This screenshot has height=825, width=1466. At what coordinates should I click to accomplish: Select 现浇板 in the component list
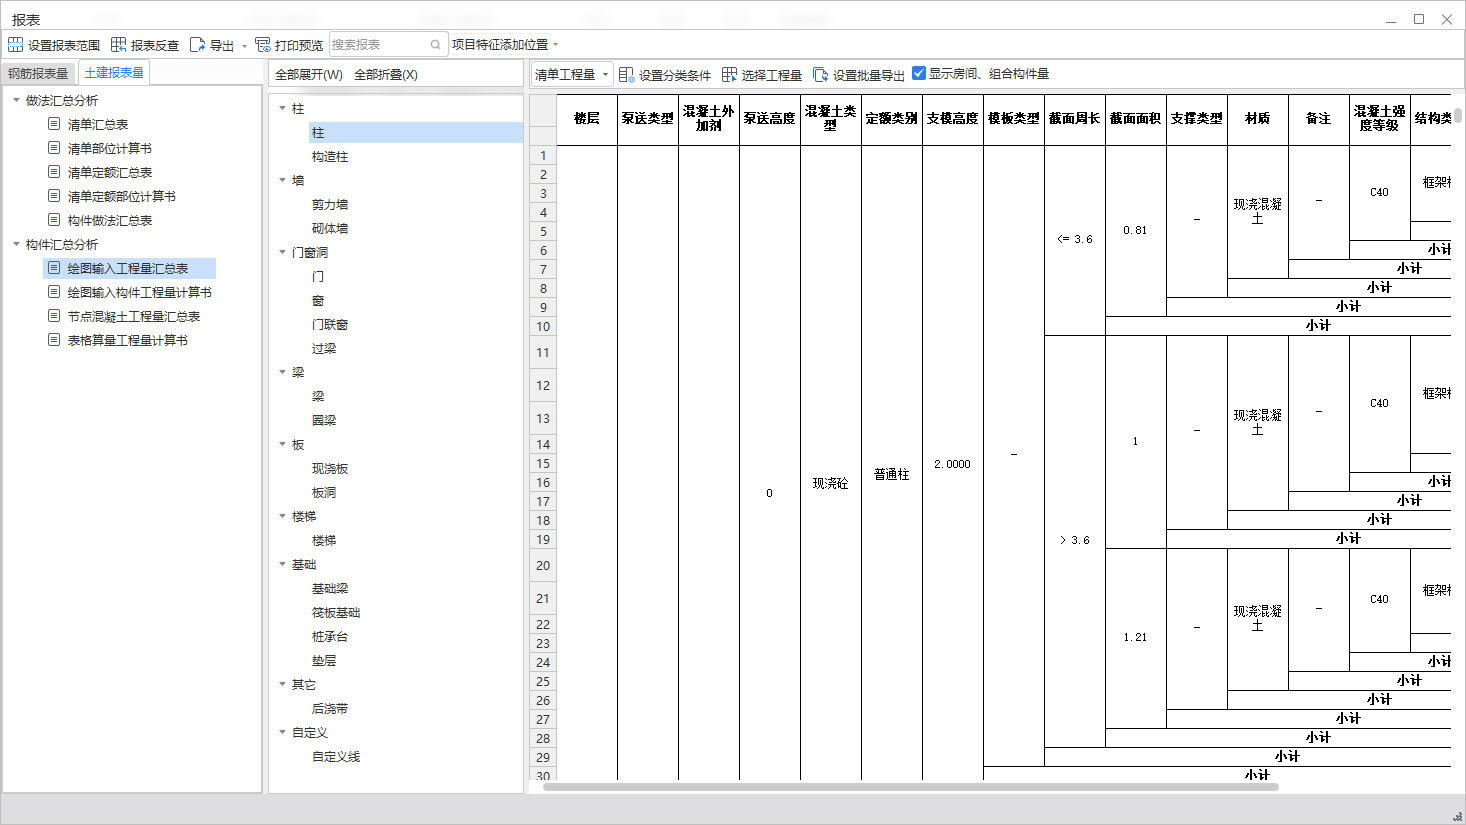pos(330,468)
